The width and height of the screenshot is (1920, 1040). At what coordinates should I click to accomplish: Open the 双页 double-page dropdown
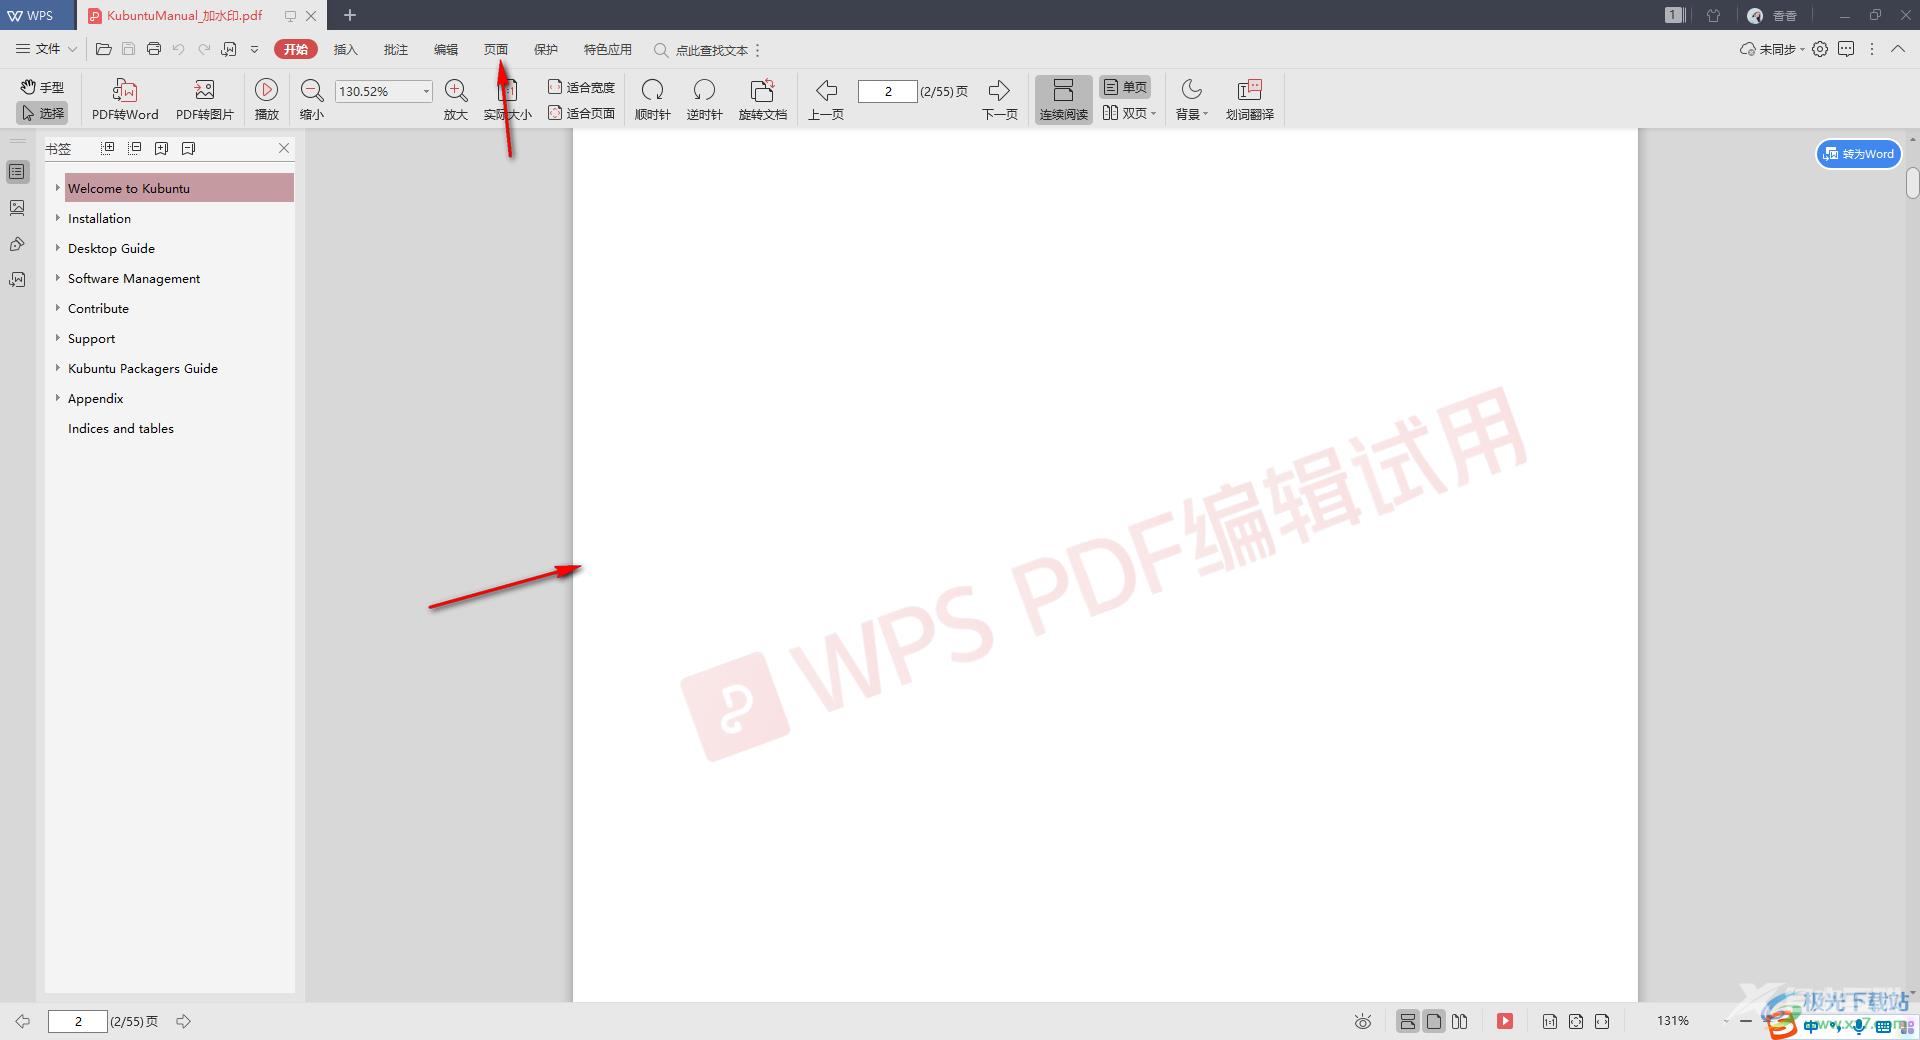pos(1129,113)
